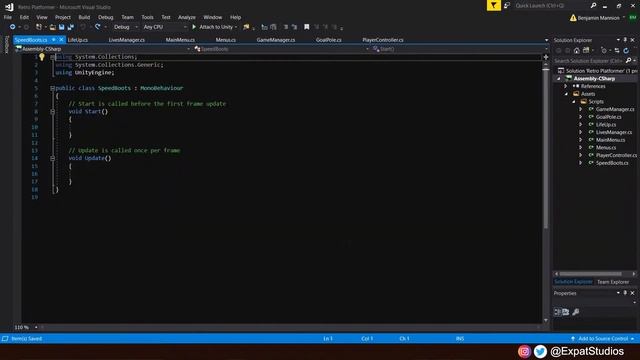The width and height of the screenshot is (640, 360).
Task: Open the Build menu
Action: (84, 17)
